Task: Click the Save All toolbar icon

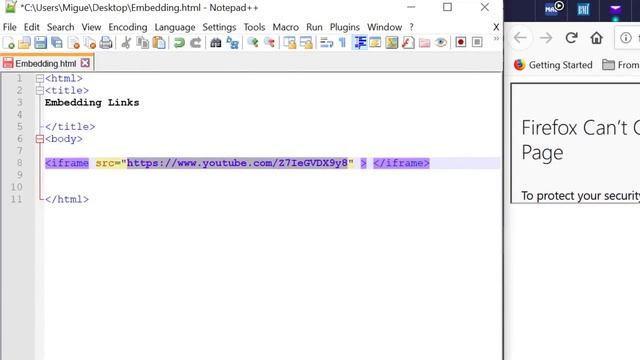Action: pos(57,42)
